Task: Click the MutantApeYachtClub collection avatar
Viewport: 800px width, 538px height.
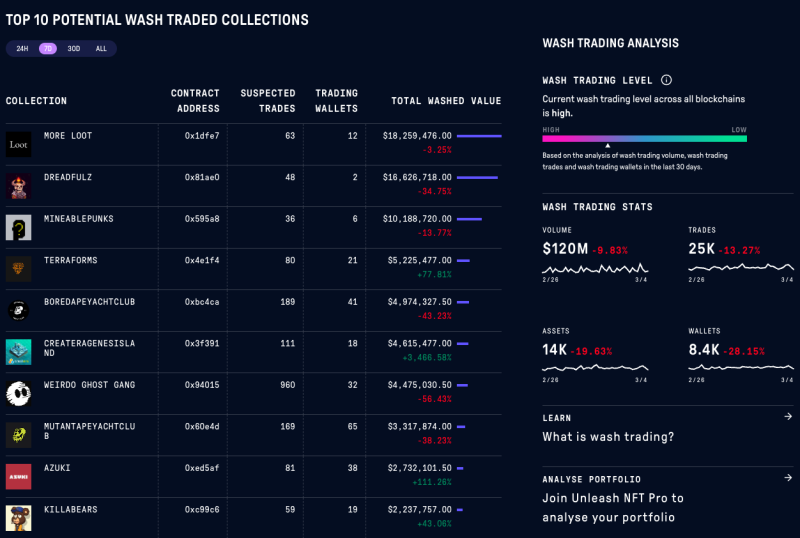Action: click(x=18, y=435)
